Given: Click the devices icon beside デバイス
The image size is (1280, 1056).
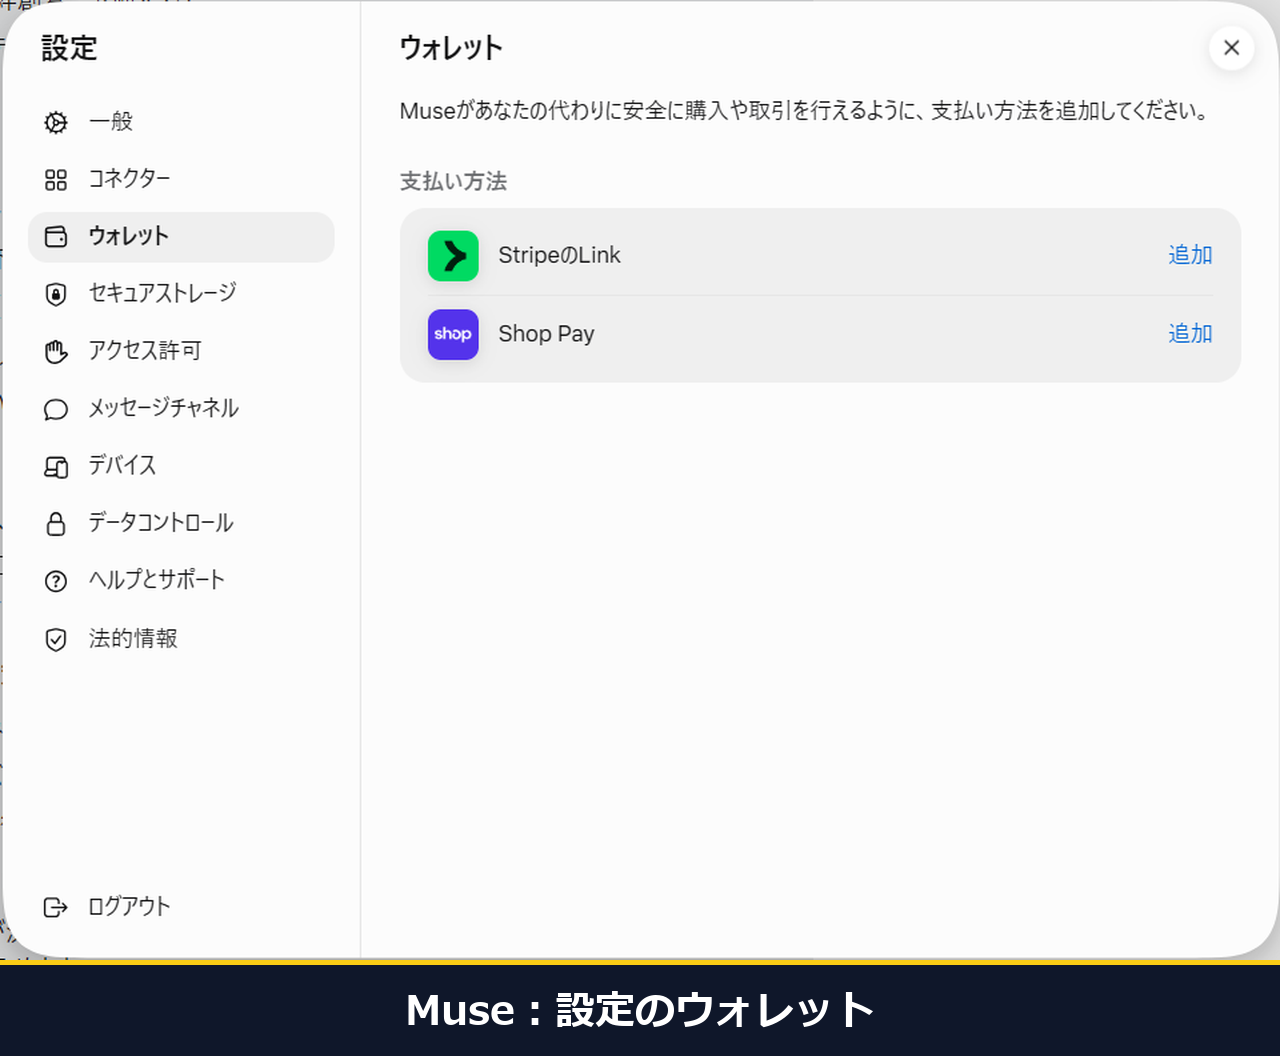Looking at the screenshot, I should click(56, 466).
